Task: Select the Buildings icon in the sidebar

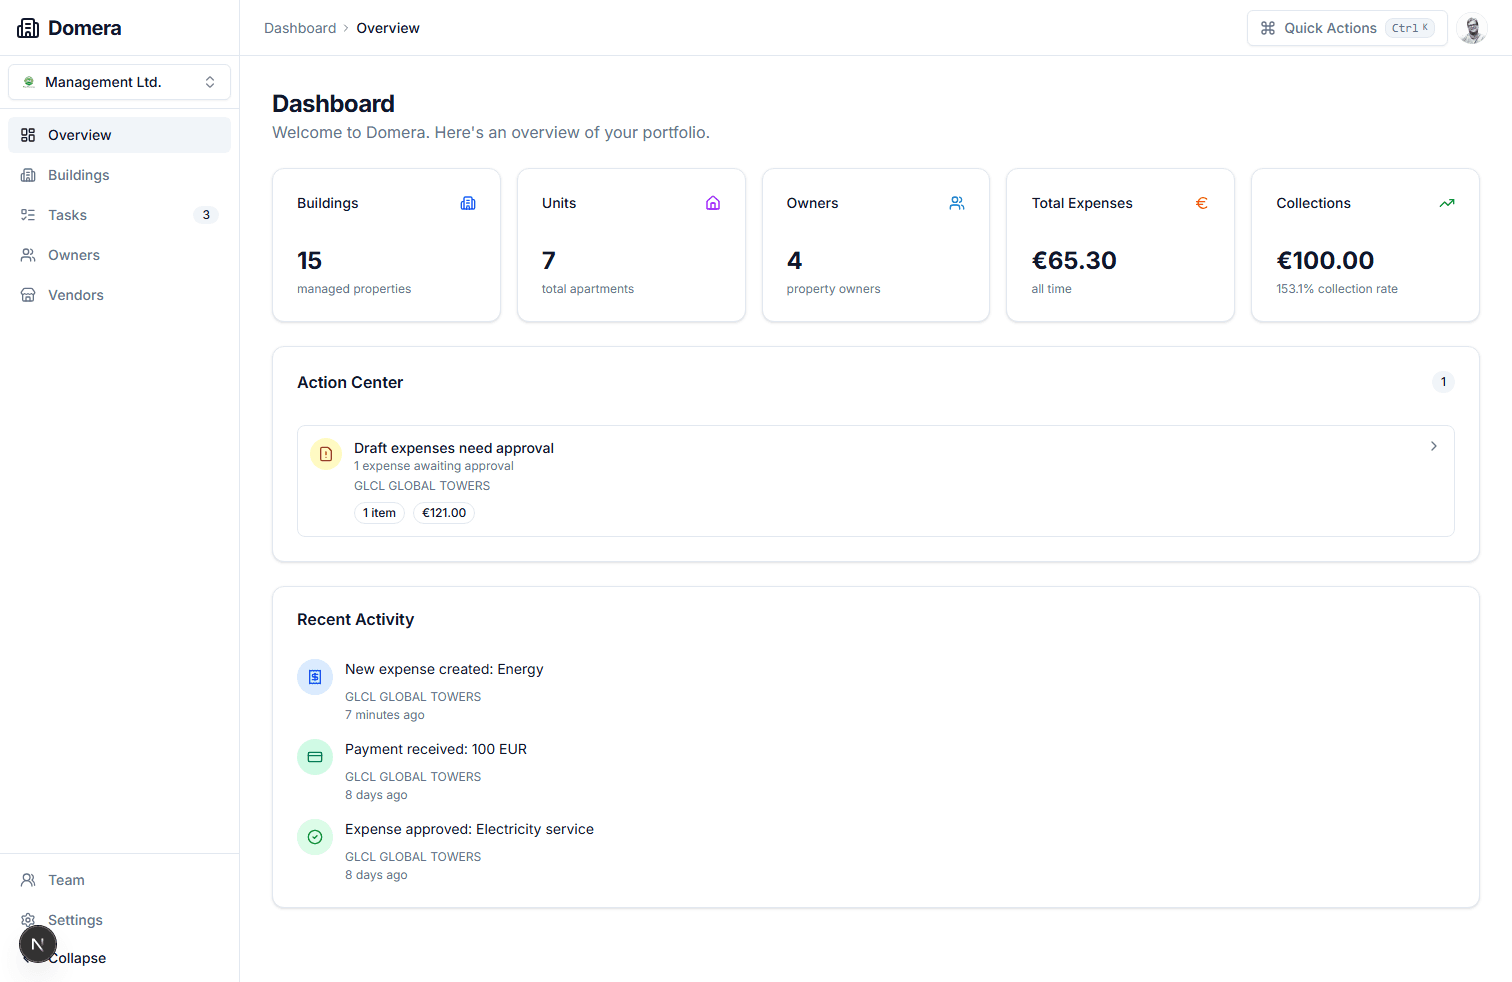Action: [x=28, y=174]
